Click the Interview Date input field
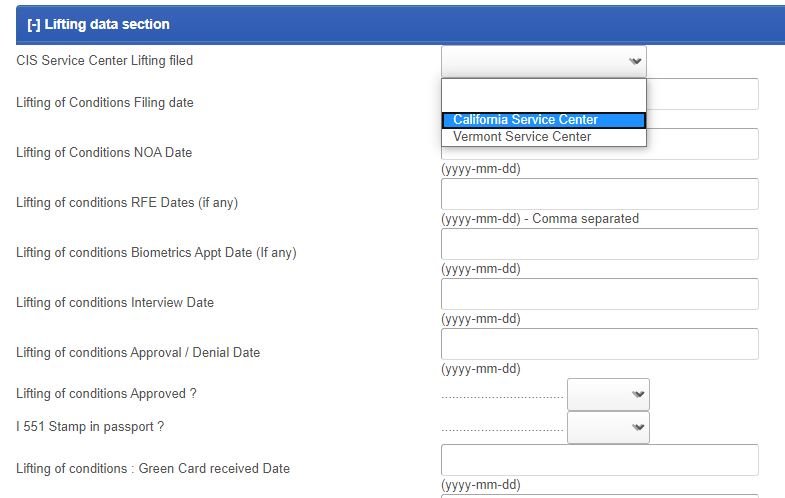 (600, 294)
